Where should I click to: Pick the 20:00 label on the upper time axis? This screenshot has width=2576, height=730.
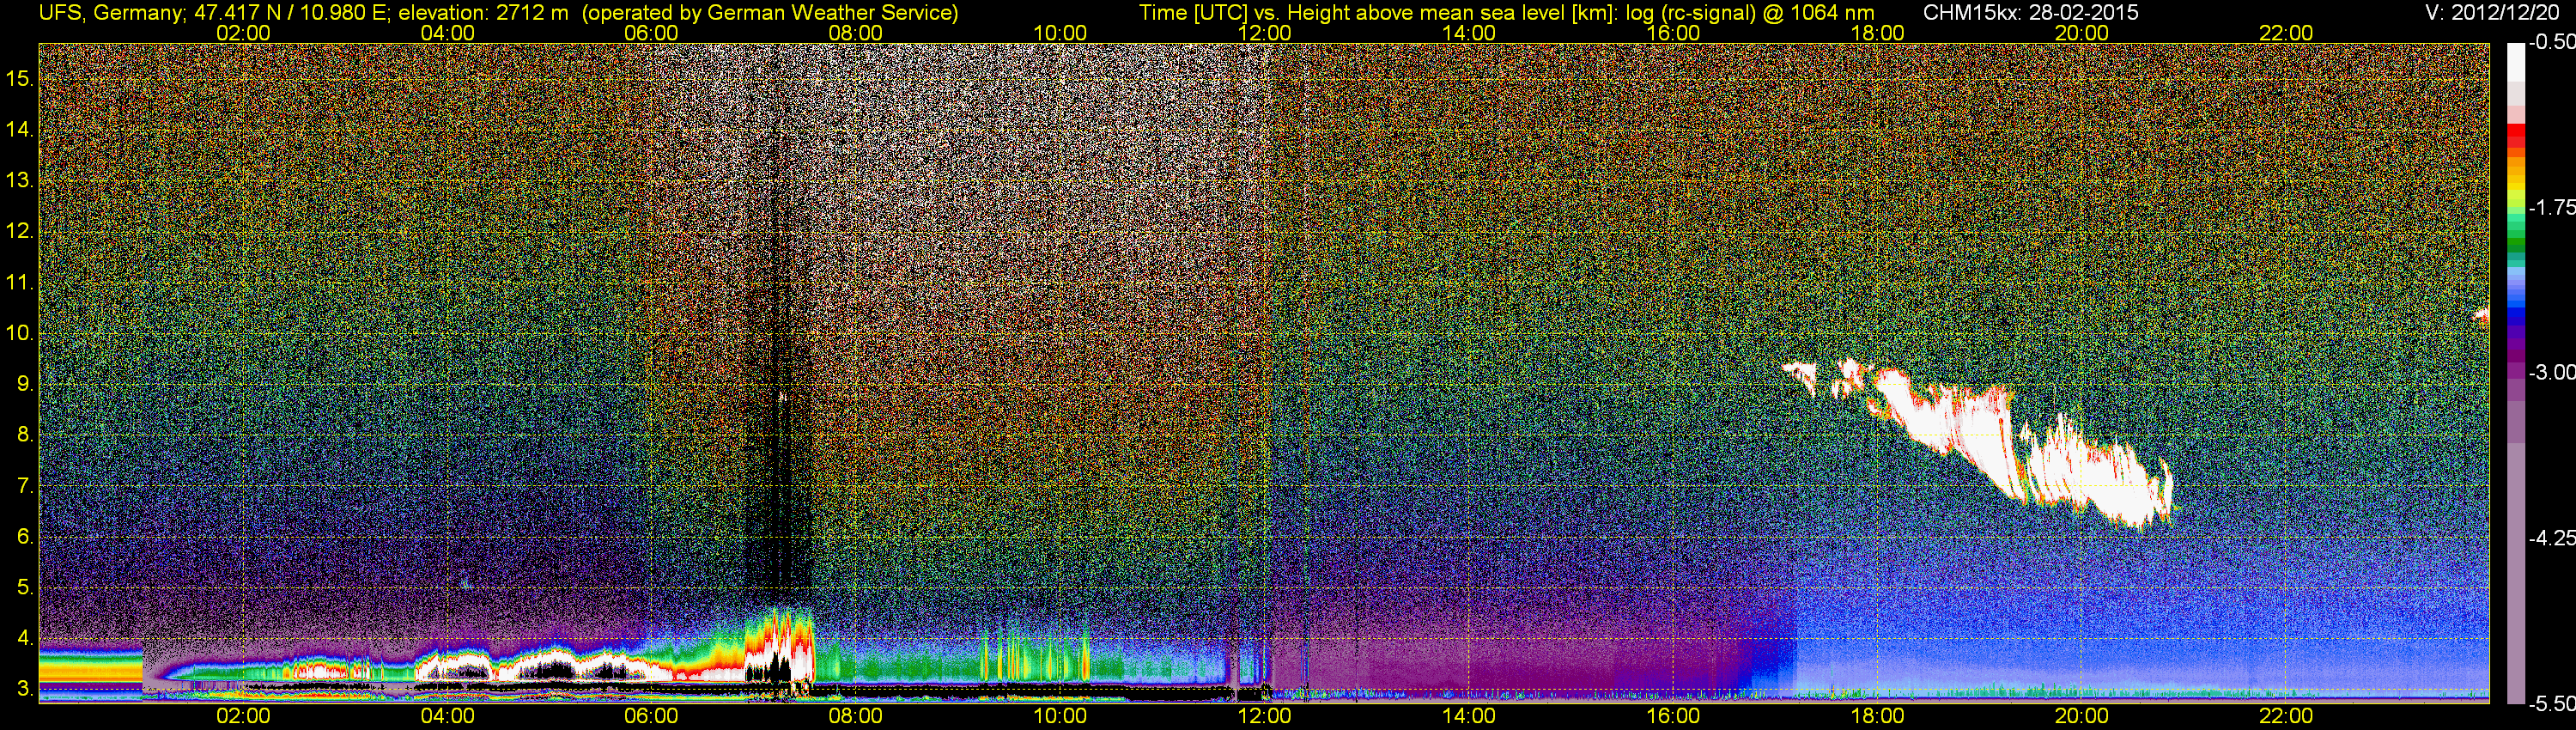(2082, 33)
